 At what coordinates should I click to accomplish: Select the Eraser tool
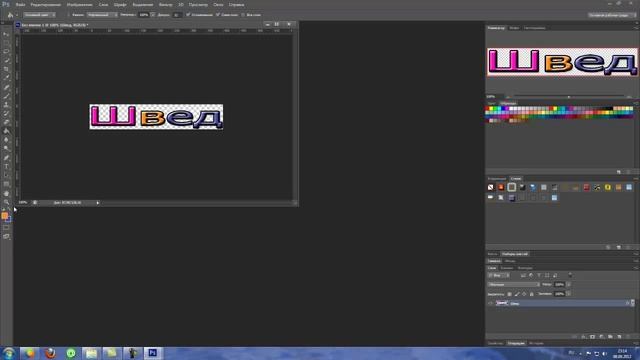6,122
